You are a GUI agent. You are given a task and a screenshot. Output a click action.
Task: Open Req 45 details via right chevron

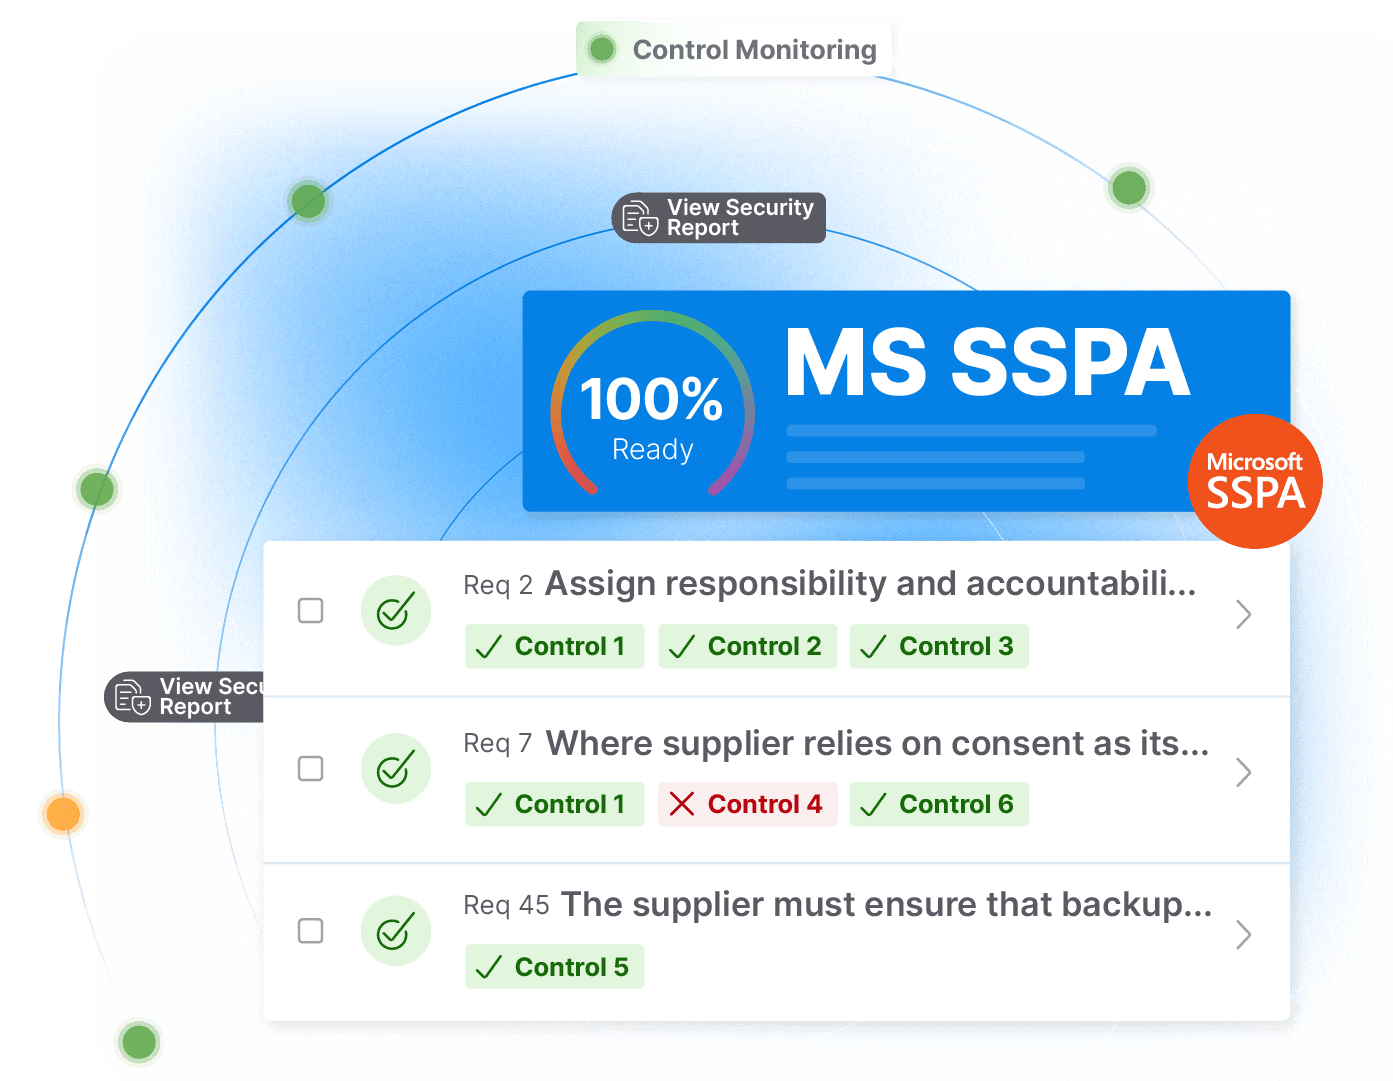pyautogui.click(x=1243, y=934)
